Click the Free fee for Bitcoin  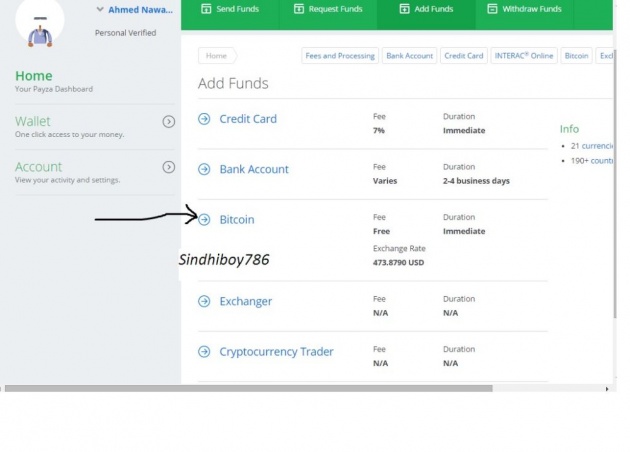(381, 231)
